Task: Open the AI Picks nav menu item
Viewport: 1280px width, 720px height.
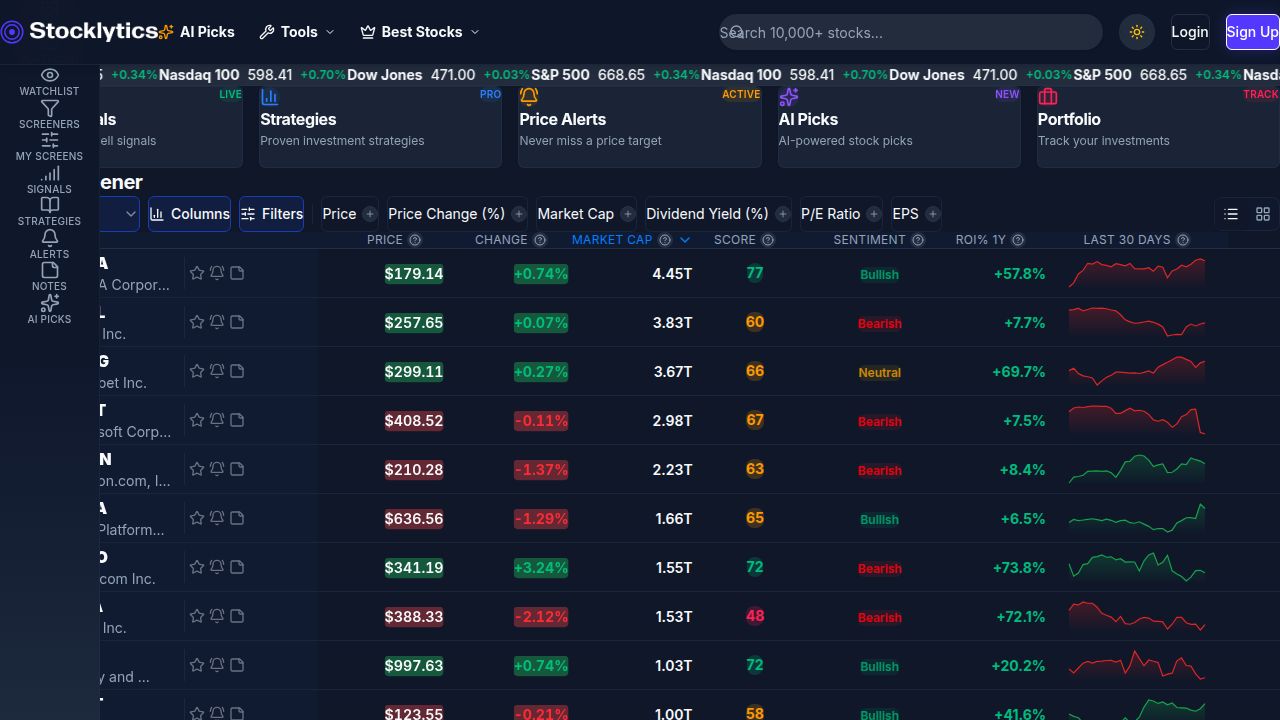Action: [207, 32]
